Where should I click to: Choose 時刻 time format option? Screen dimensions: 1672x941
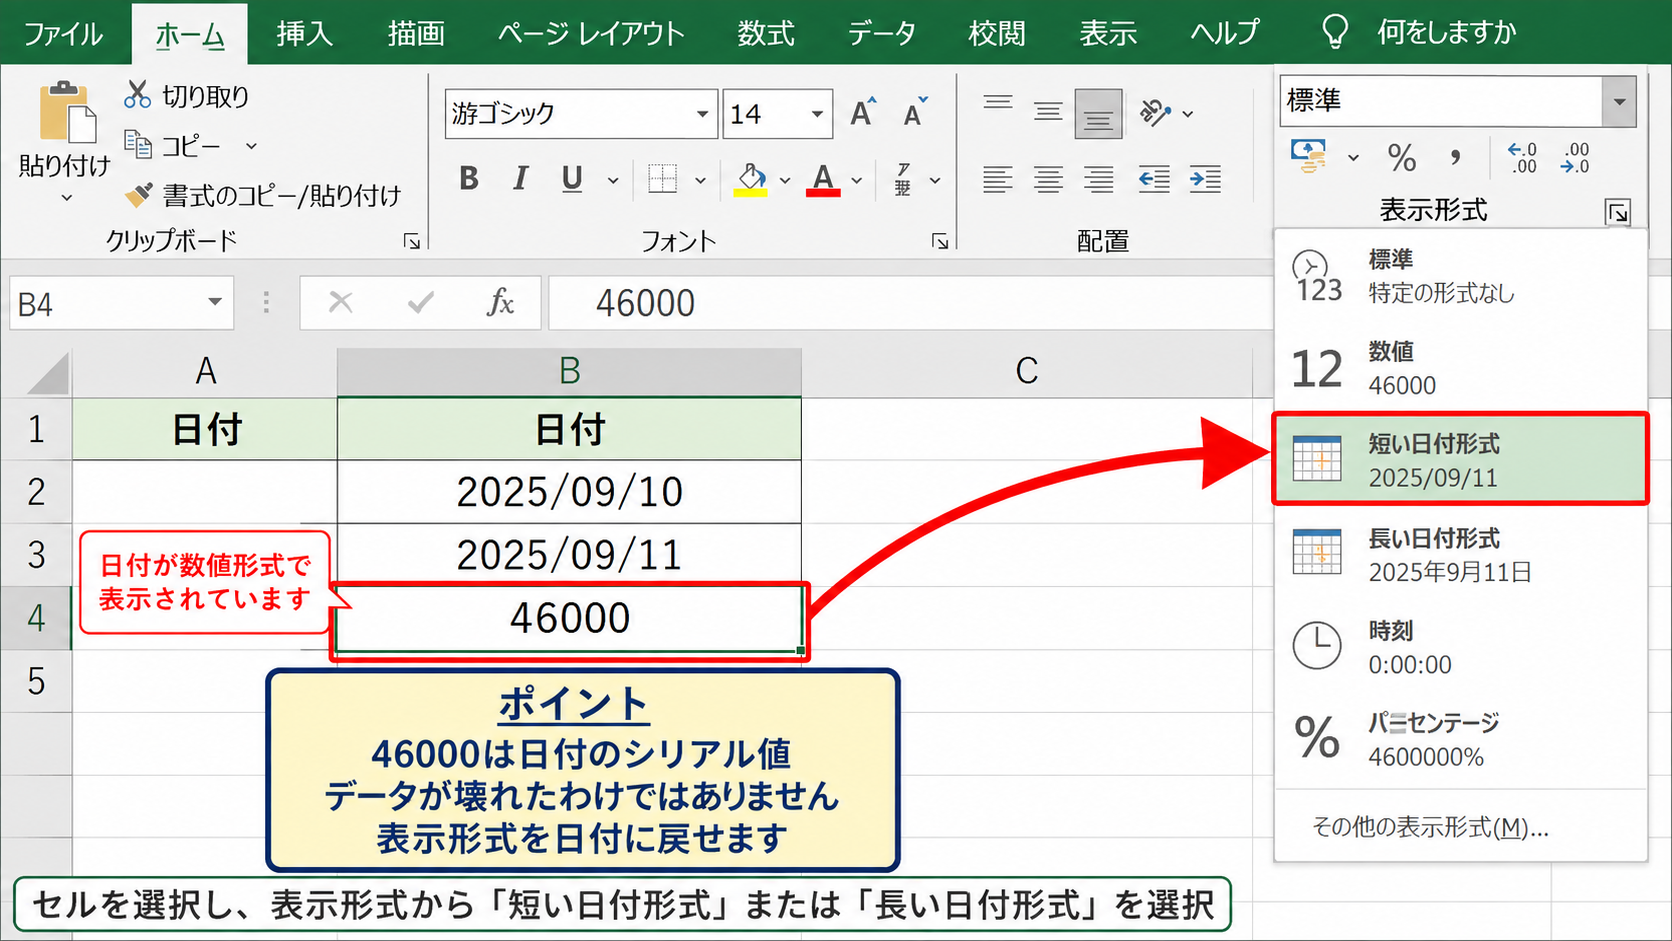click(1460, 647)
